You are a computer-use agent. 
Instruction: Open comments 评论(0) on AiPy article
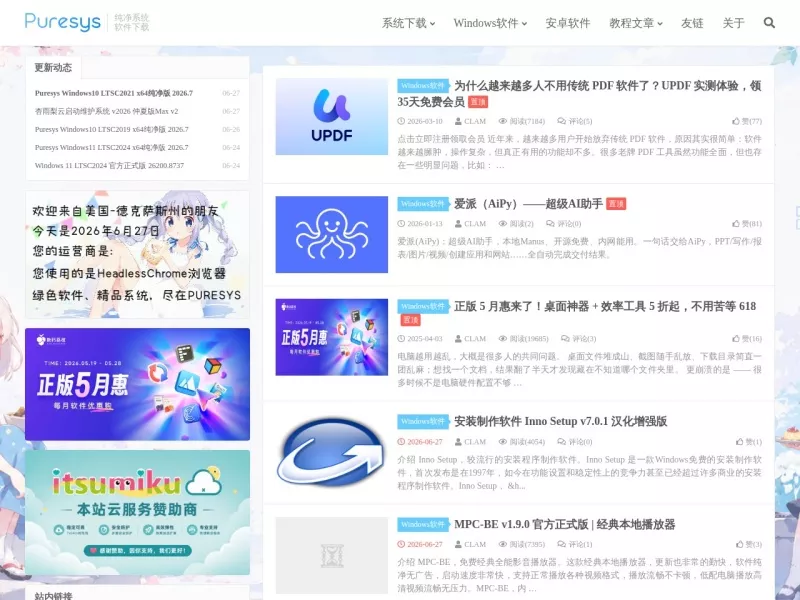click(x=563, y=224)
